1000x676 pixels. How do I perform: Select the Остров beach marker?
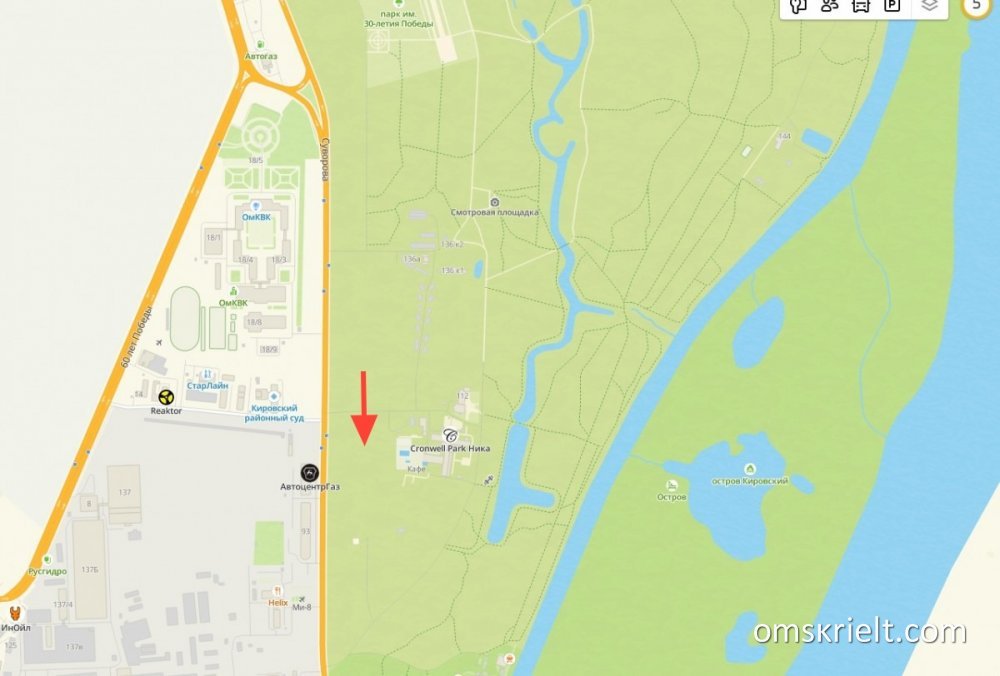click(x=671, y=486)
